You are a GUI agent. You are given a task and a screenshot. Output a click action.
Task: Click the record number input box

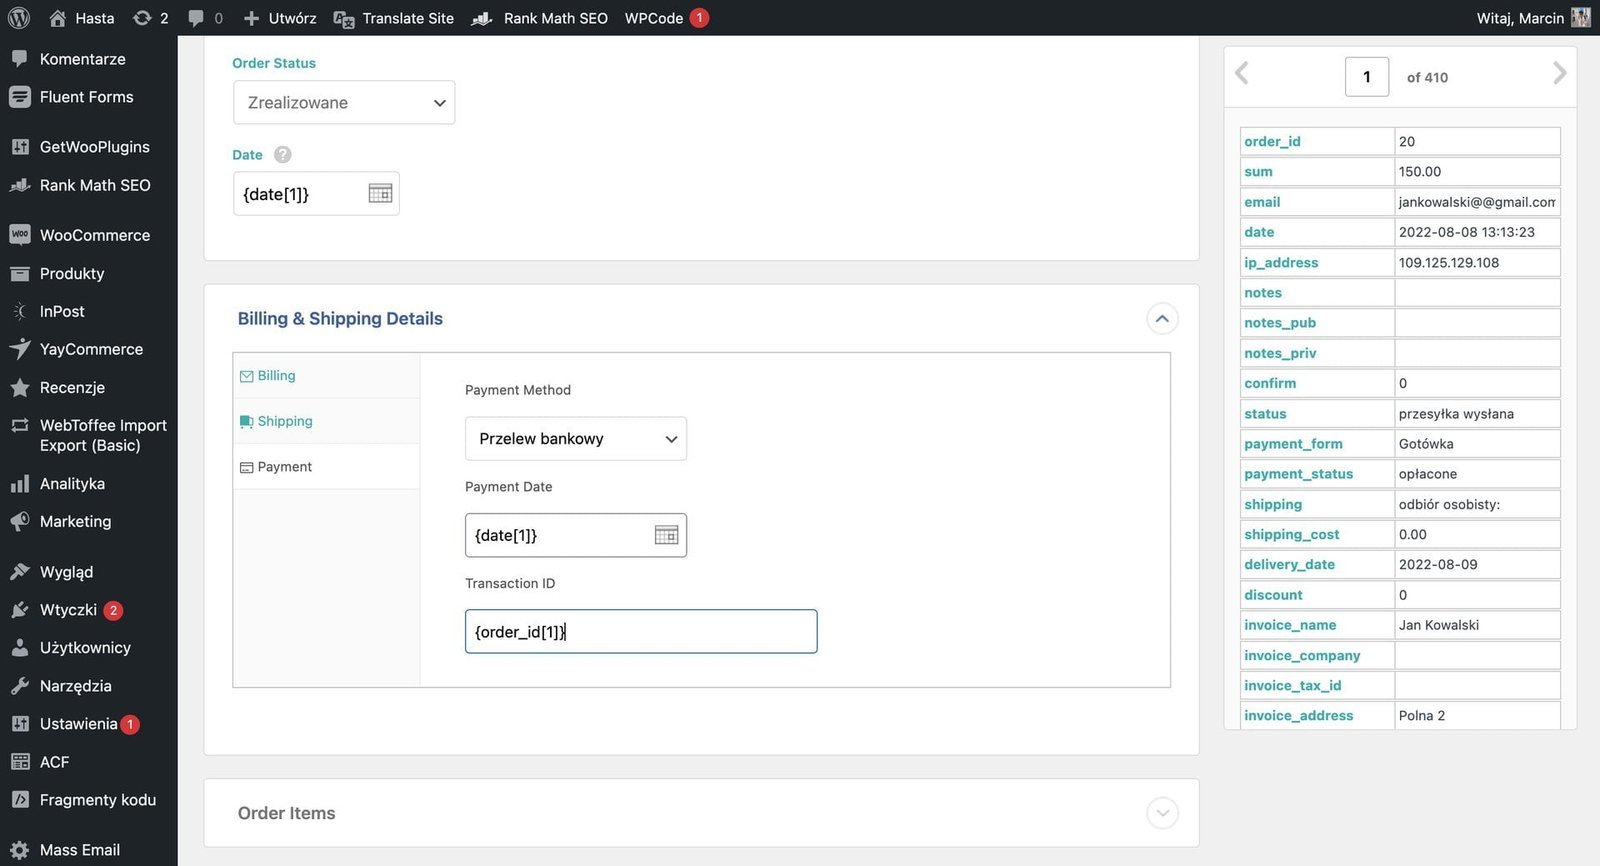point(1366,77)
